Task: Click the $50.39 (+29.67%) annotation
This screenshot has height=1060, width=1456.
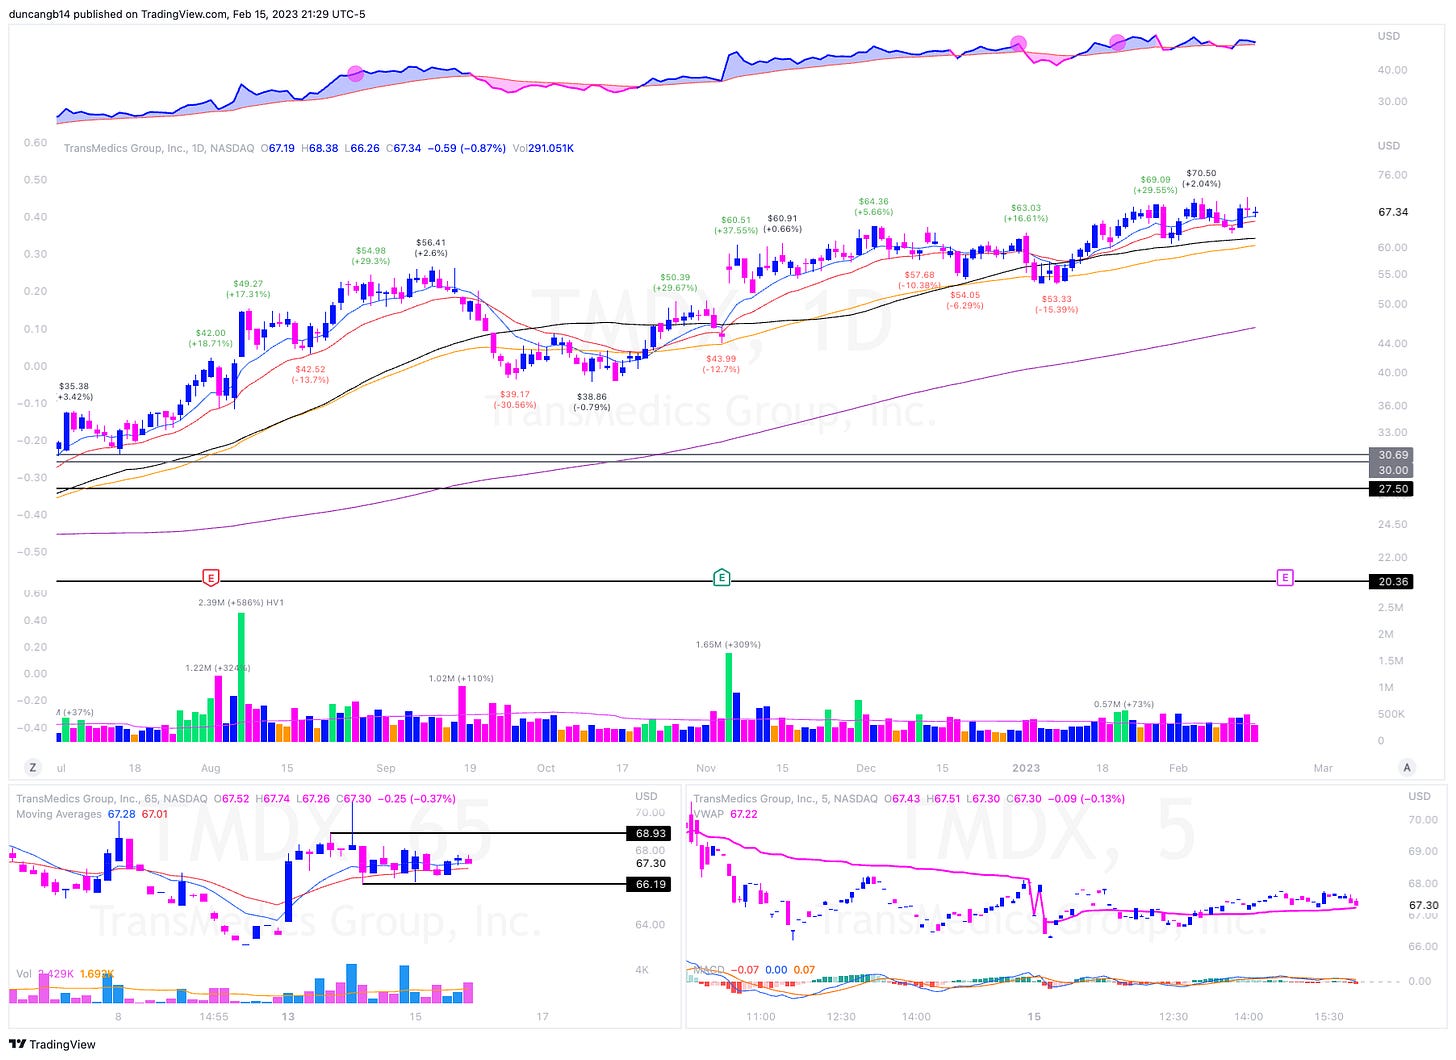Action: tap(675, 282)
